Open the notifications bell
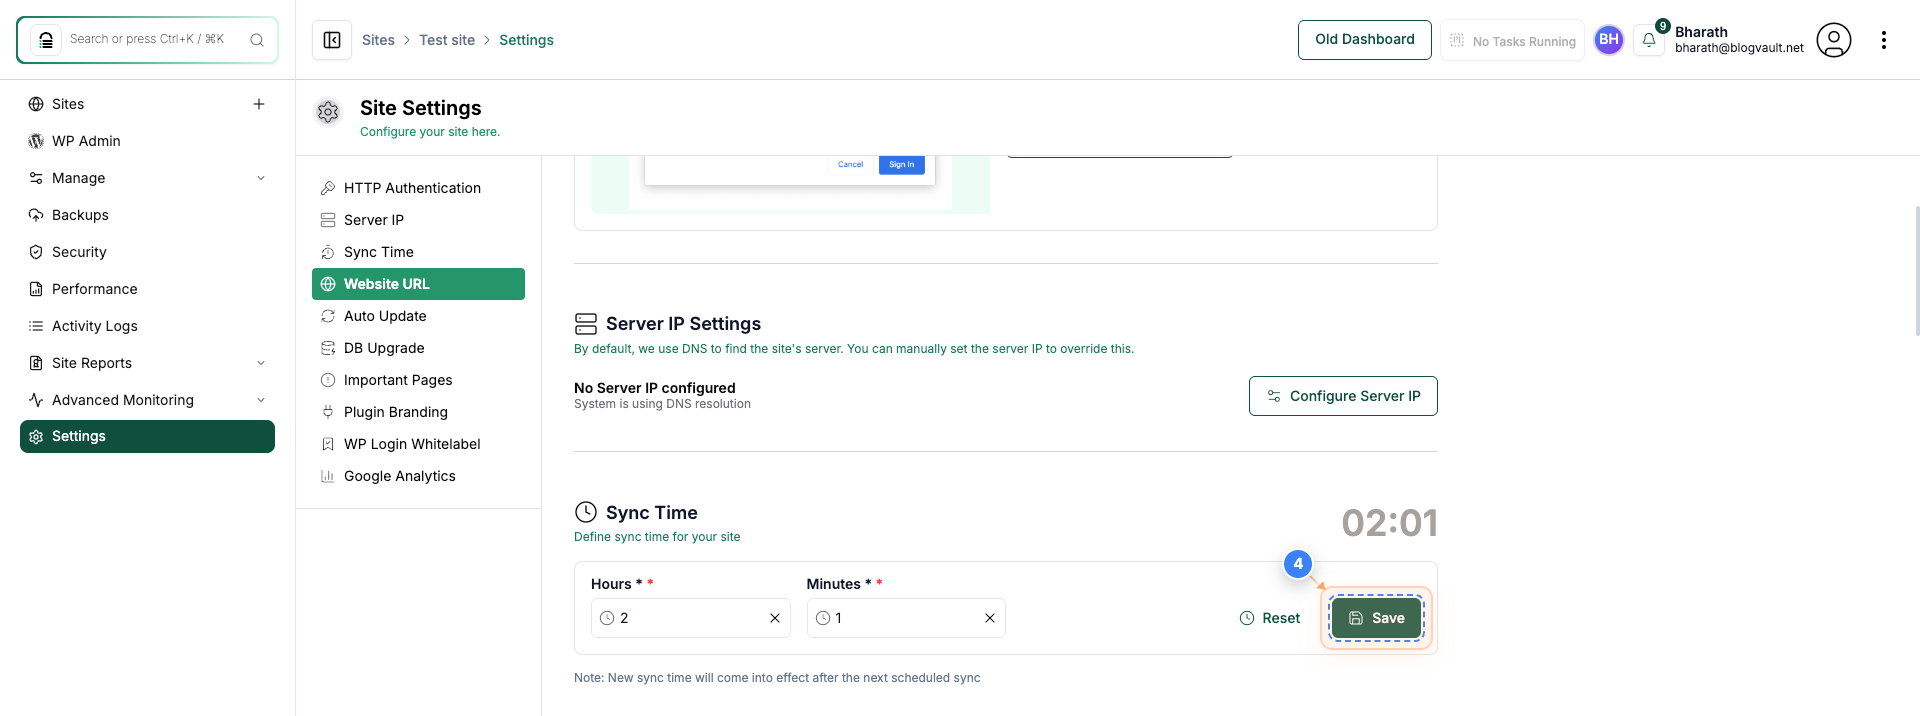Viewport: 1920px width, 716px height. (1649, 40)
